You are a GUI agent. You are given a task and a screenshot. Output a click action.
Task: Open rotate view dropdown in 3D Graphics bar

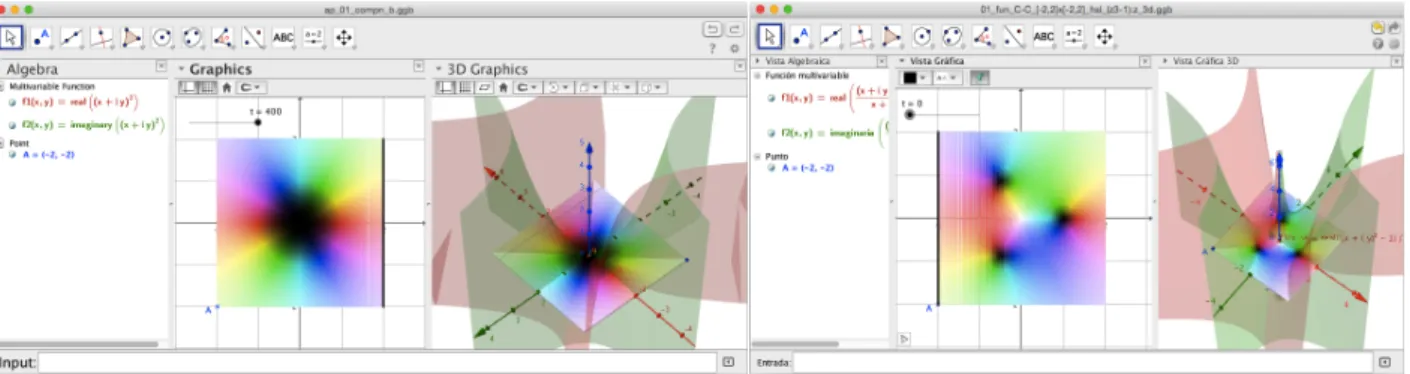[559, 87]
